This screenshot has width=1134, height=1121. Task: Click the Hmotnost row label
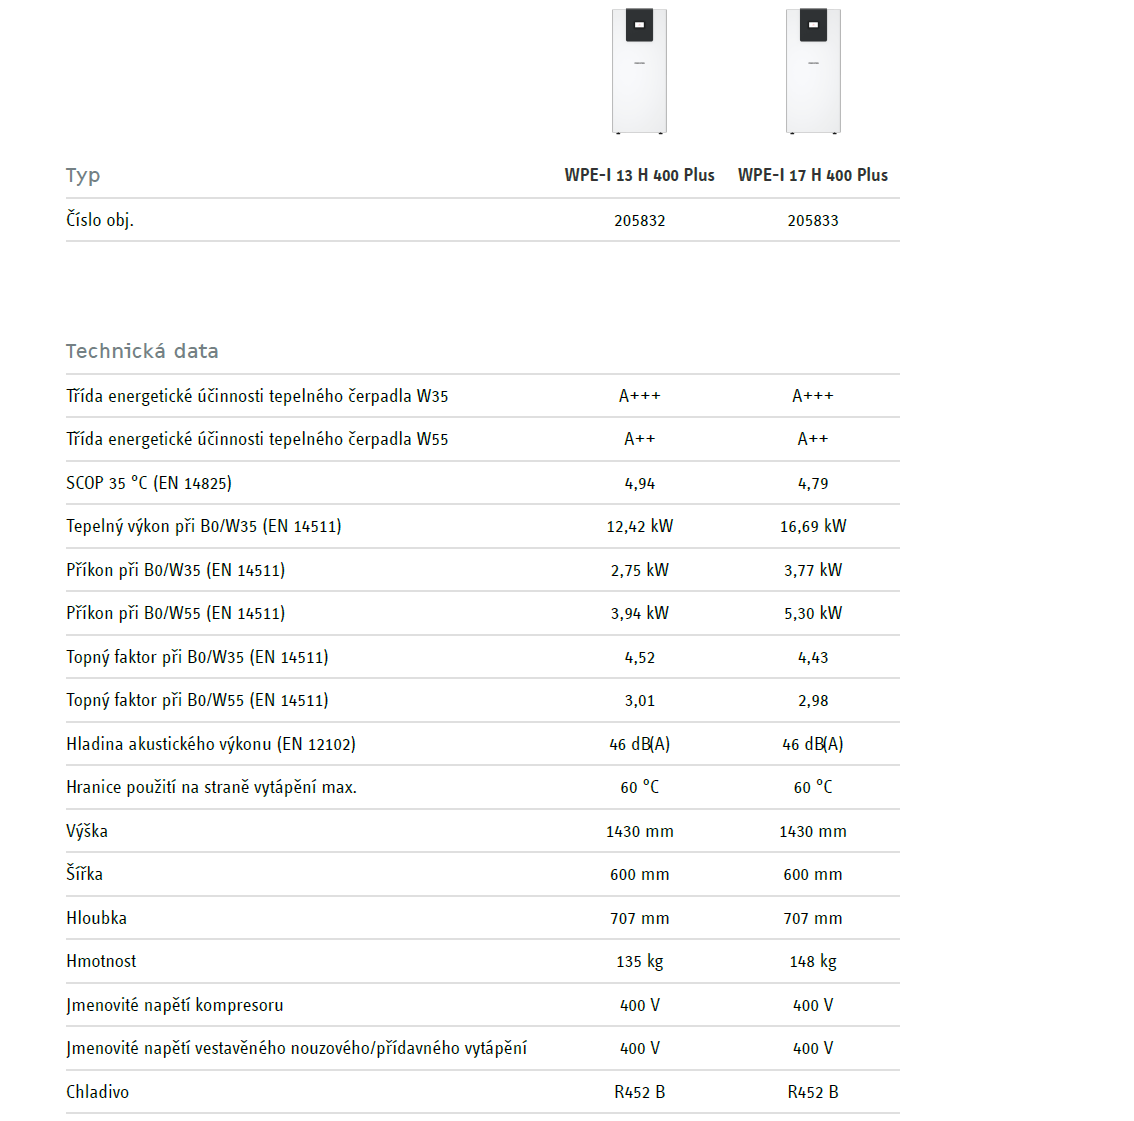coord(101,961)
